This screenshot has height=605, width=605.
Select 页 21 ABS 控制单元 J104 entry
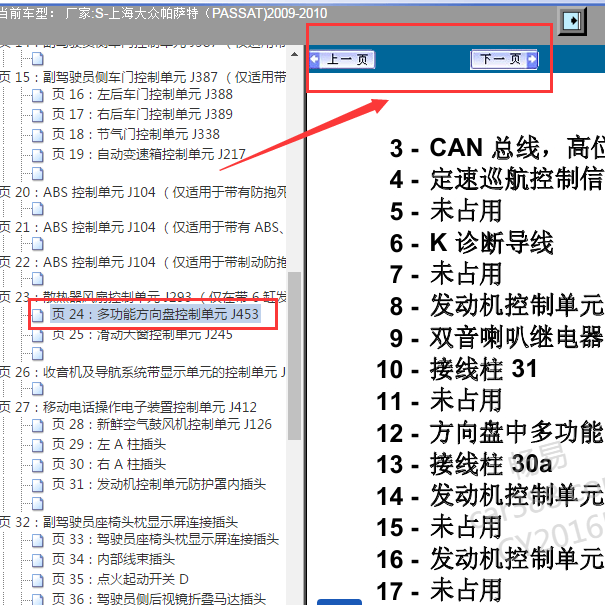click(x=143, y=227)
